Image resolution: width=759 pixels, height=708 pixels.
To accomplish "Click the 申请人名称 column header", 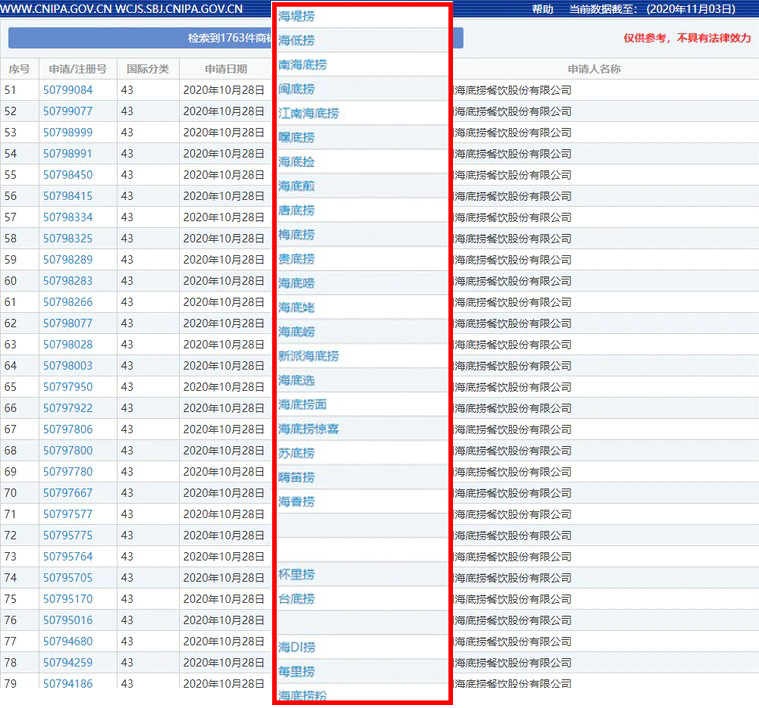I will (x=594, y=69).
